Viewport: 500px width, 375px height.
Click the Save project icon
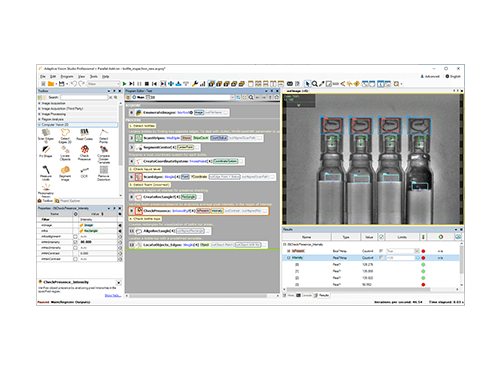62,84
